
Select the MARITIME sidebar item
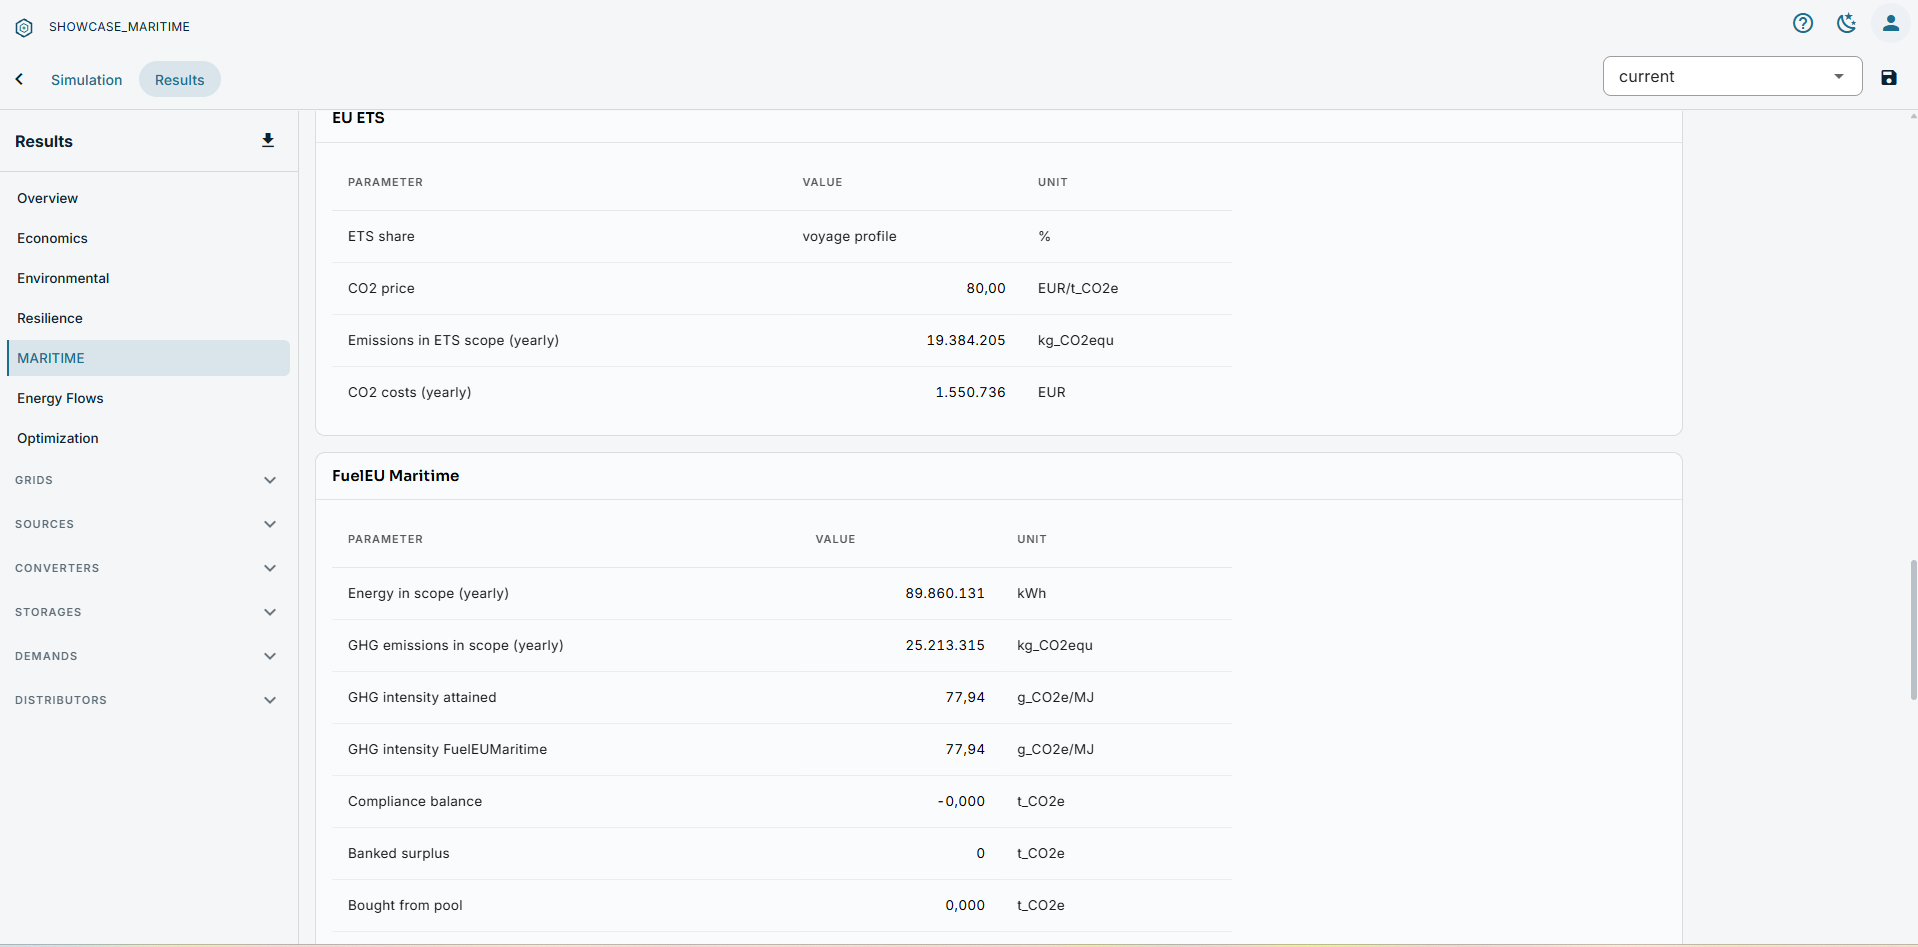click(148, 358)
